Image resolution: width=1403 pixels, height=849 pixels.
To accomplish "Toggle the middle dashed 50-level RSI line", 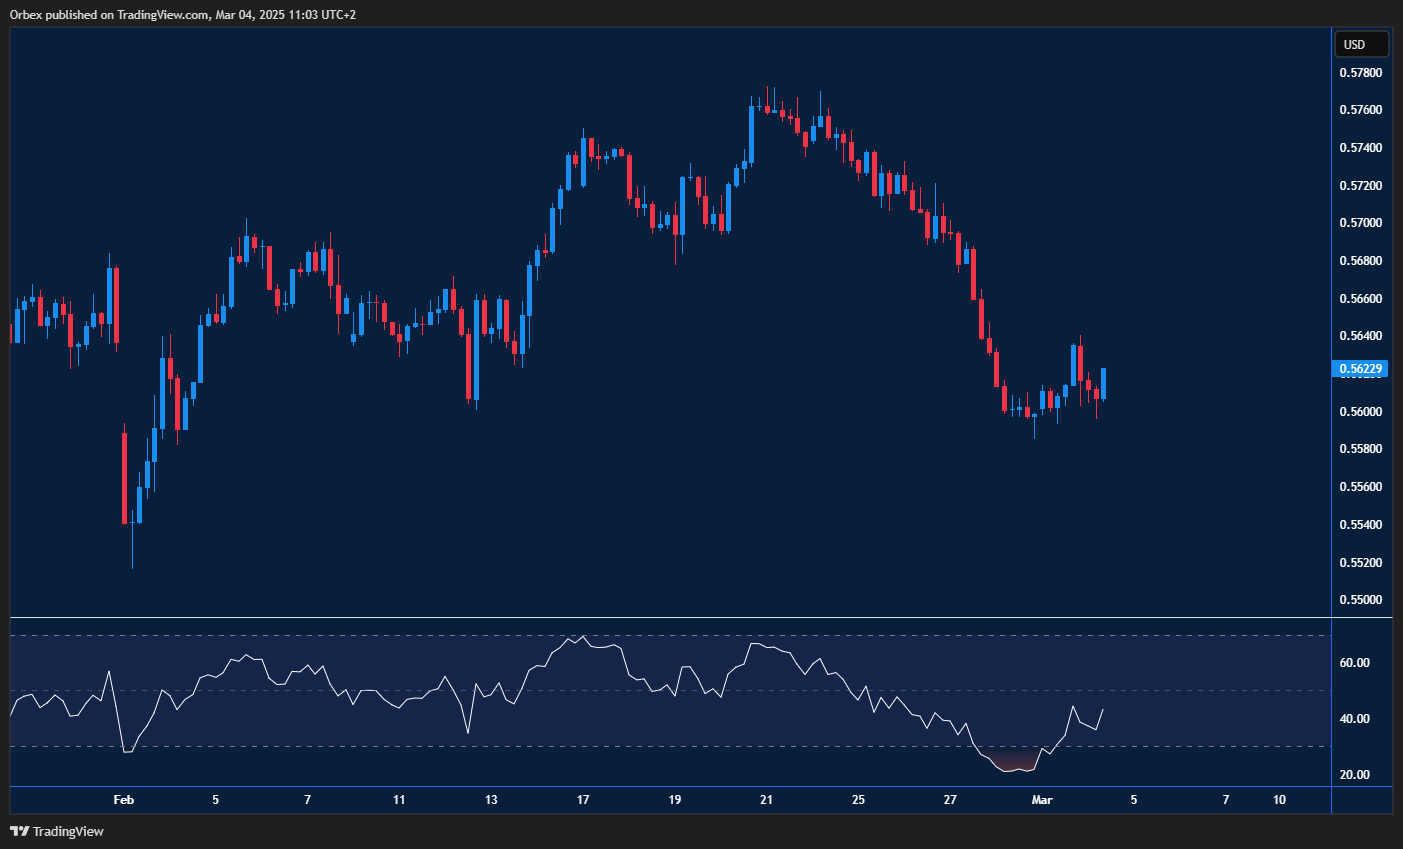I will pos(300,688).
